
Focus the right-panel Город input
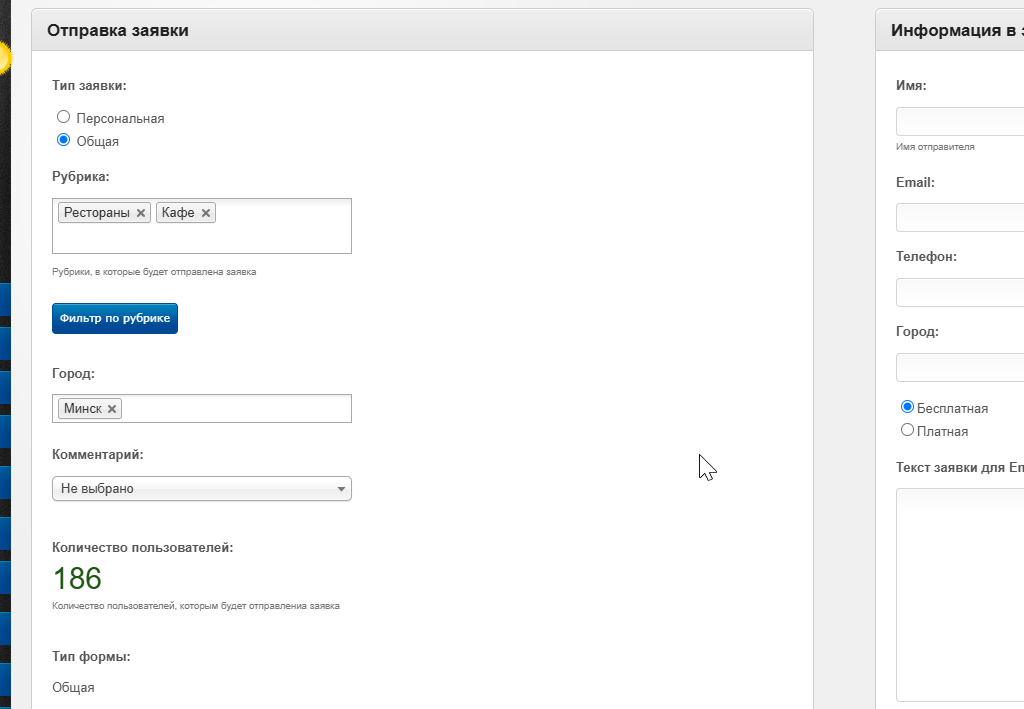coord(960,368)
